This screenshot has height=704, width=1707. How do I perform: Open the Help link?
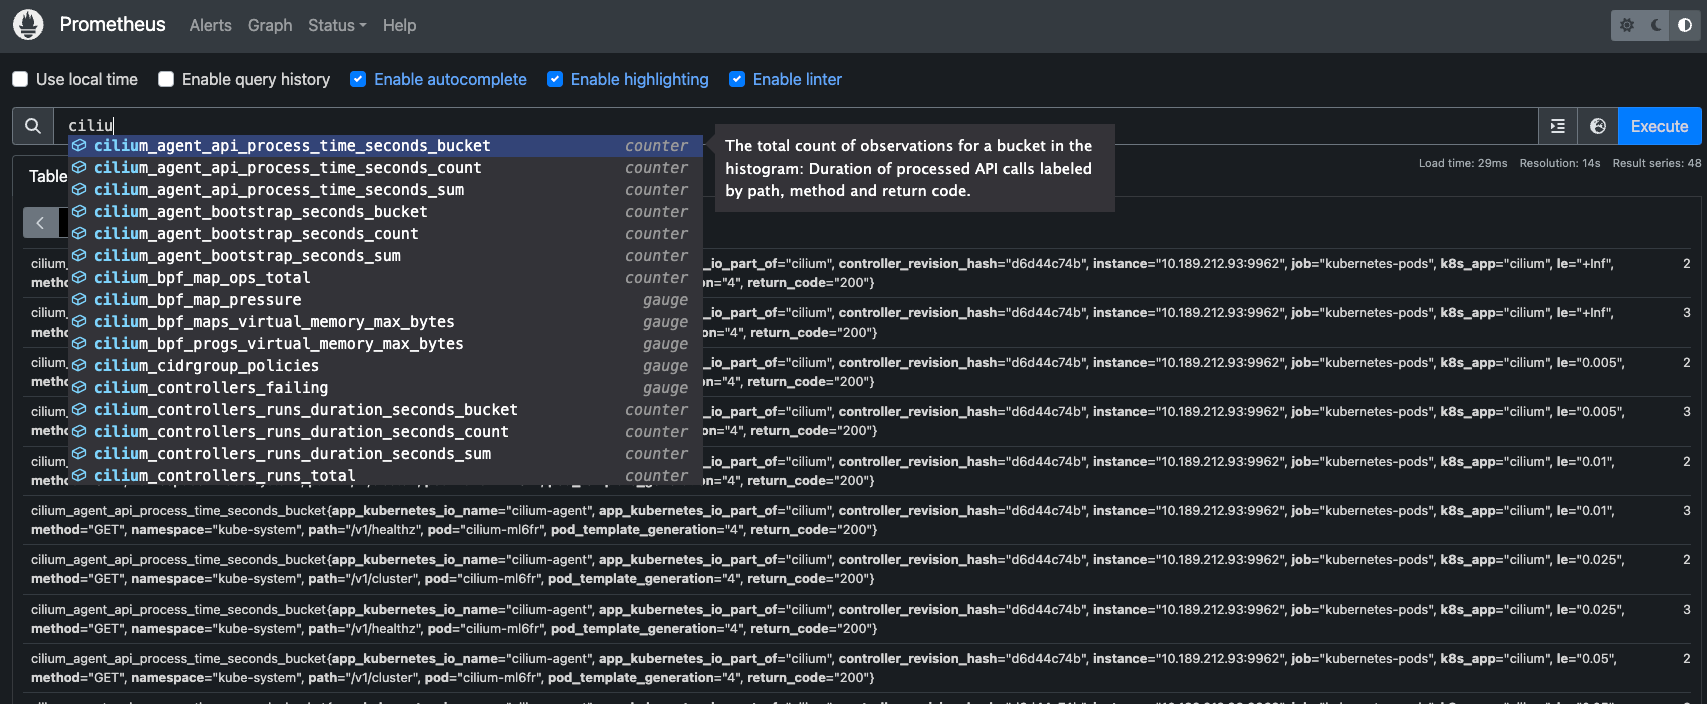coord(399,25)
